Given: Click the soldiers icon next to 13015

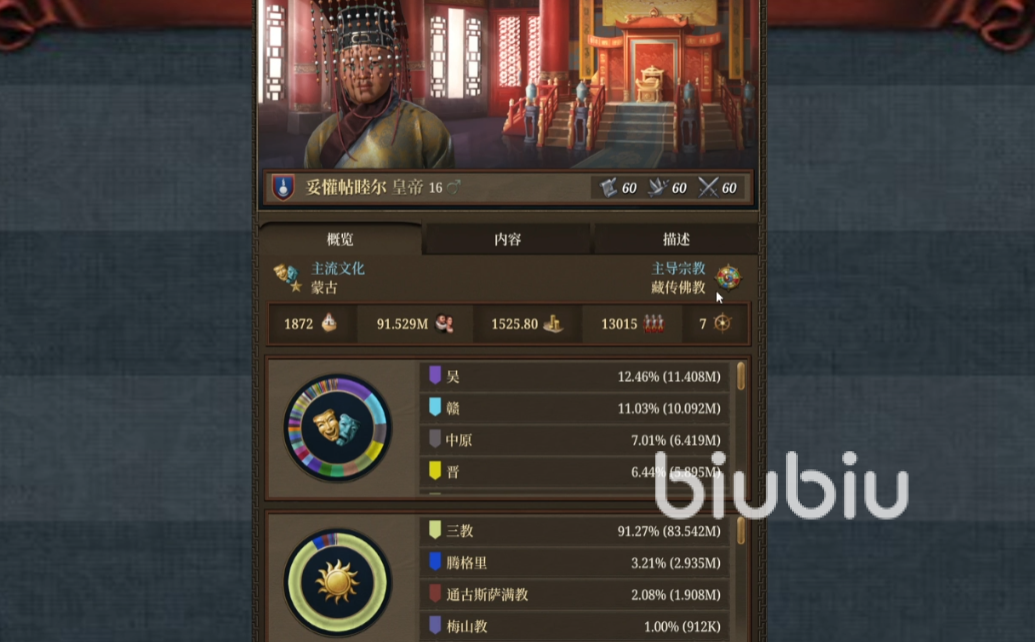Looking at the screenshot, I should pyautogui.click(x=653, y=323).
